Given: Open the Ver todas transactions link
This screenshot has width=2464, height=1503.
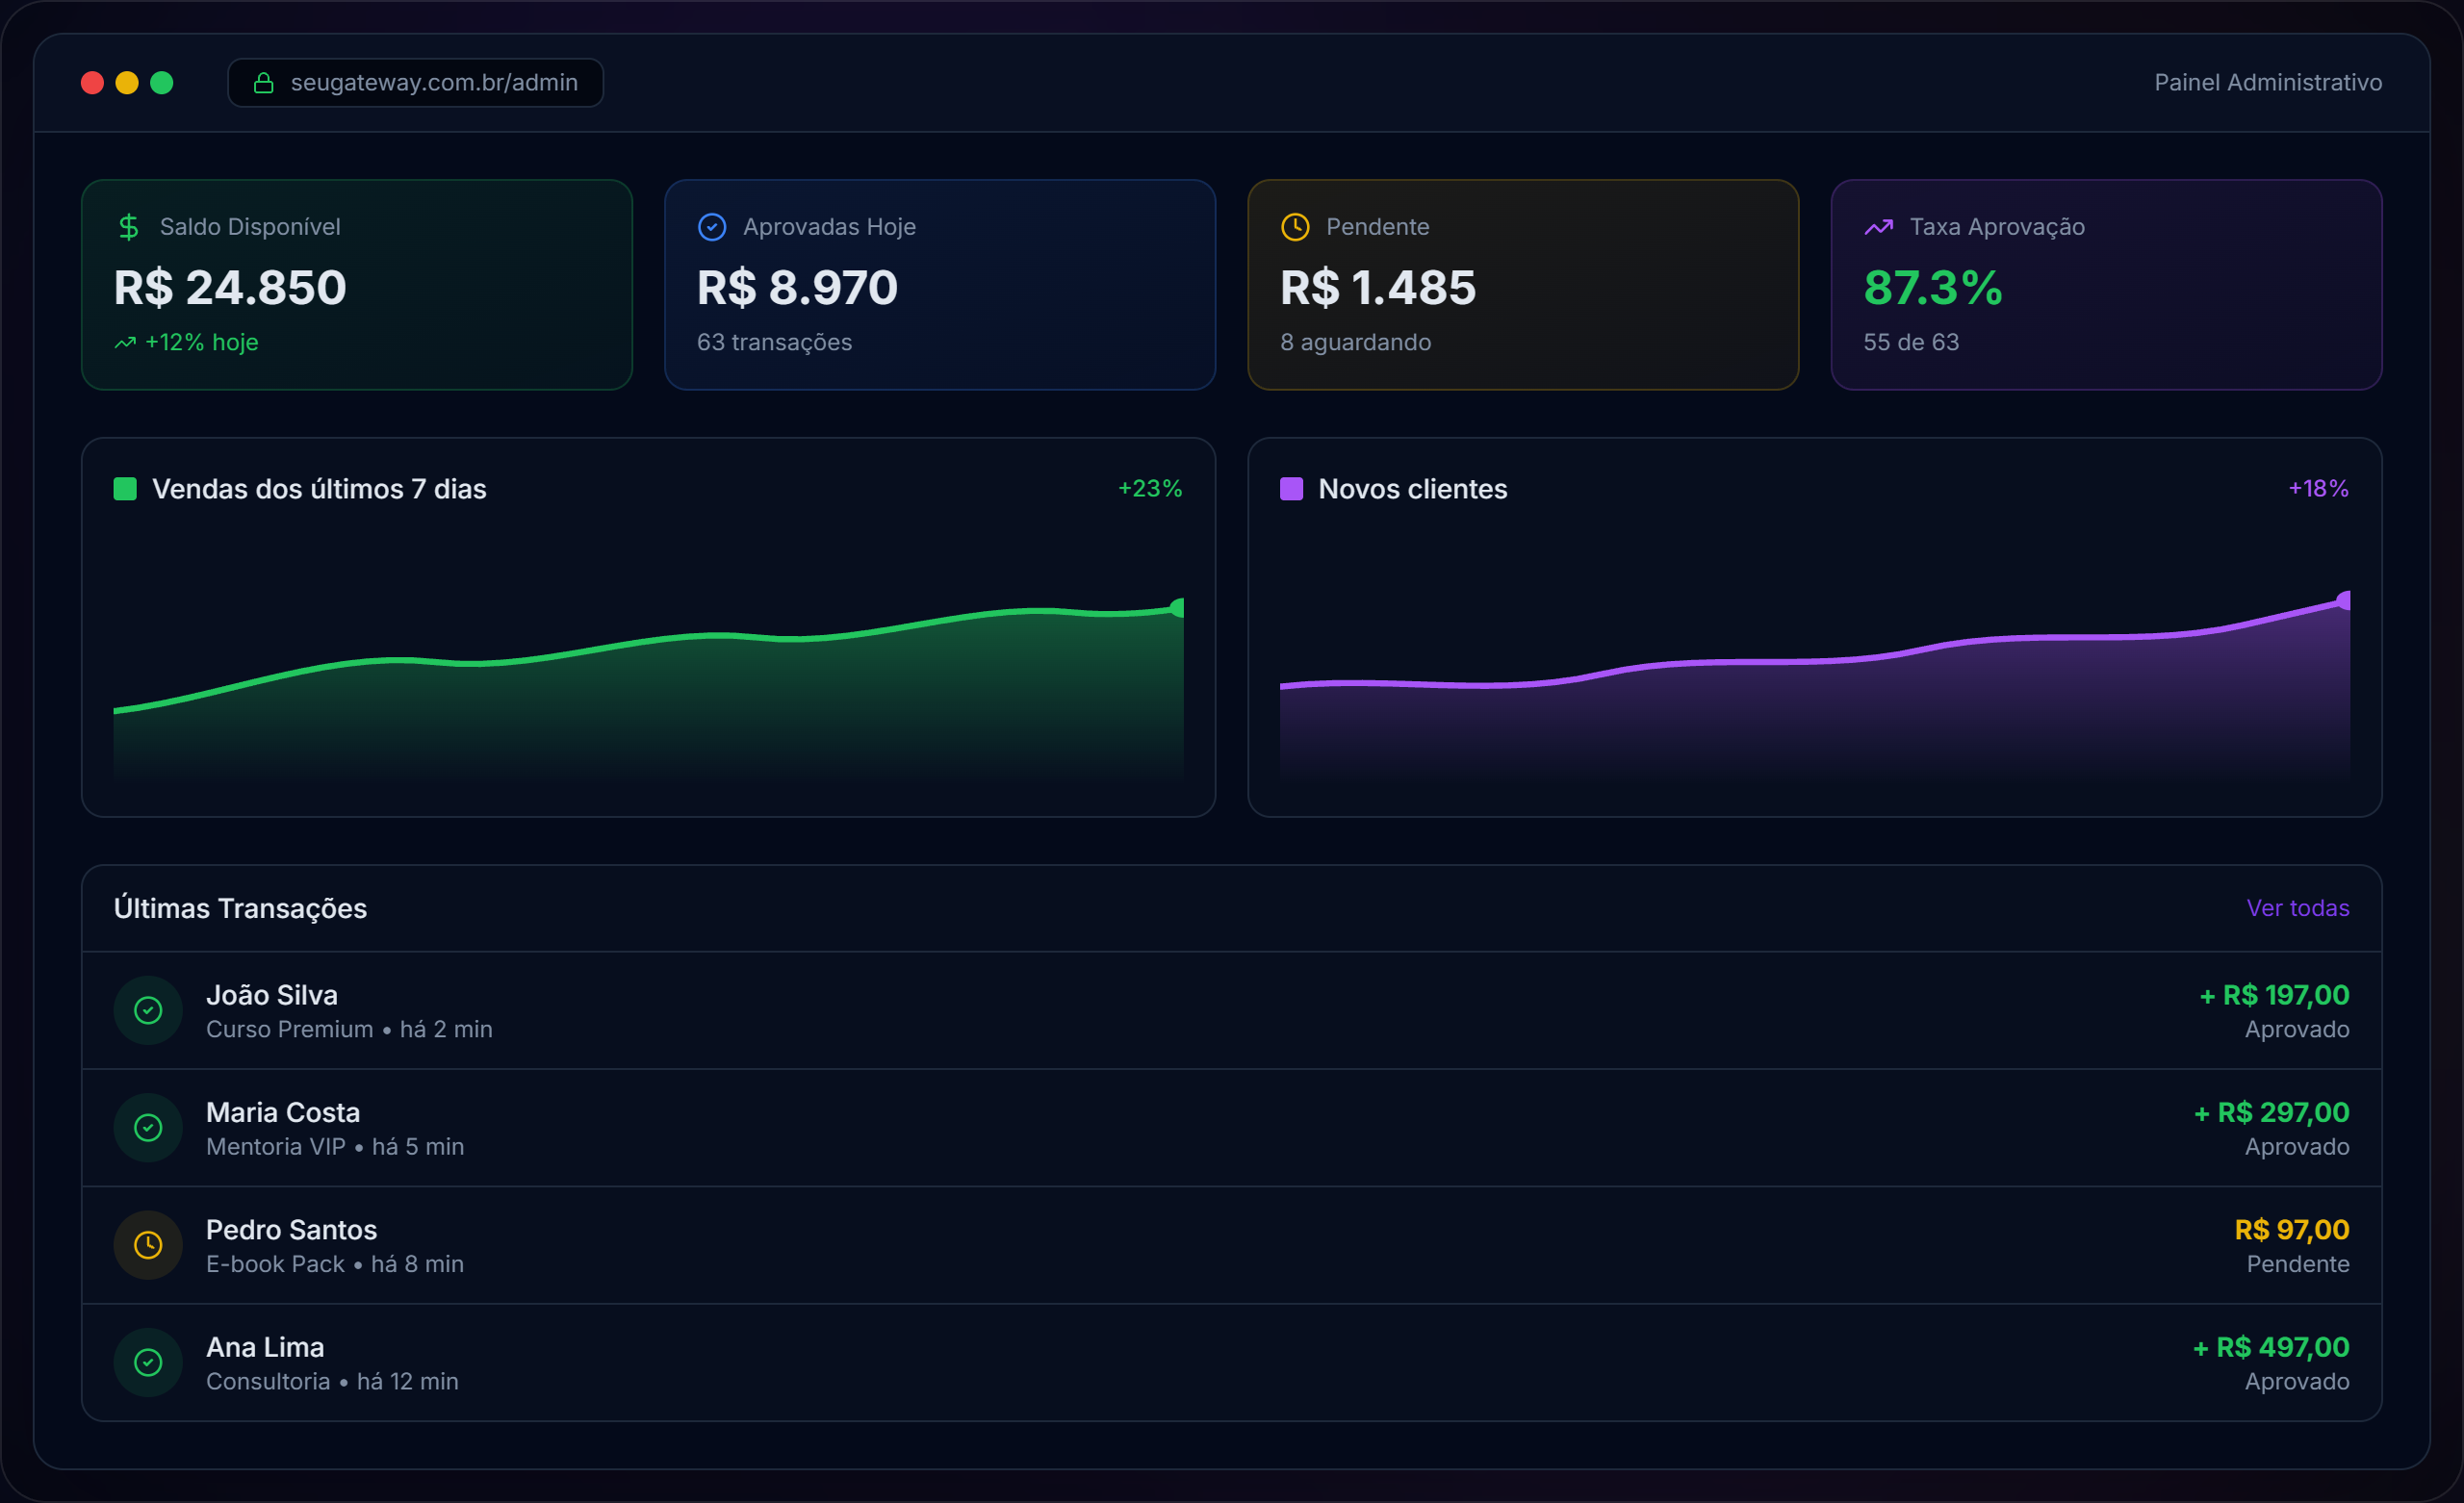Looking at the screenshot, I should pyautogui.click(x=2297, y=908).
